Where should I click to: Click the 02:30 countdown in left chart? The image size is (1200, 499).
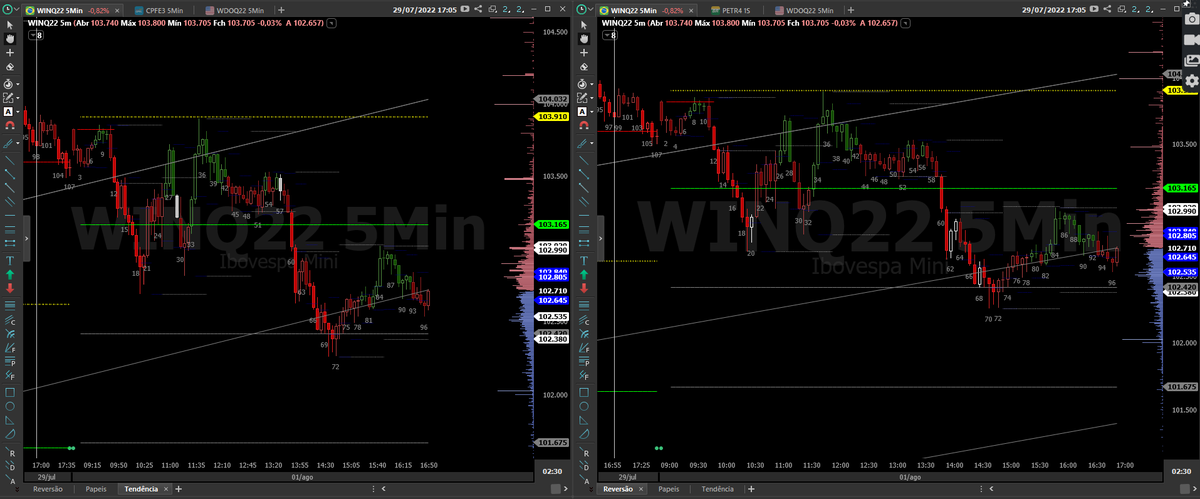551,470
